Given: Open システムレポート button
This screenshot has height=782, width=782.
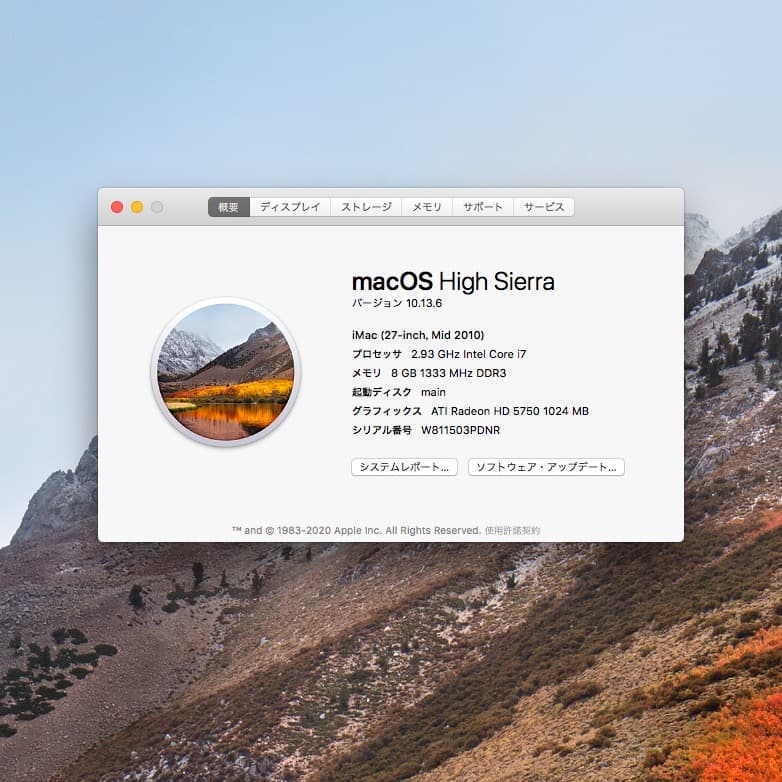Looking at the screenshot, I should point(404,467).
